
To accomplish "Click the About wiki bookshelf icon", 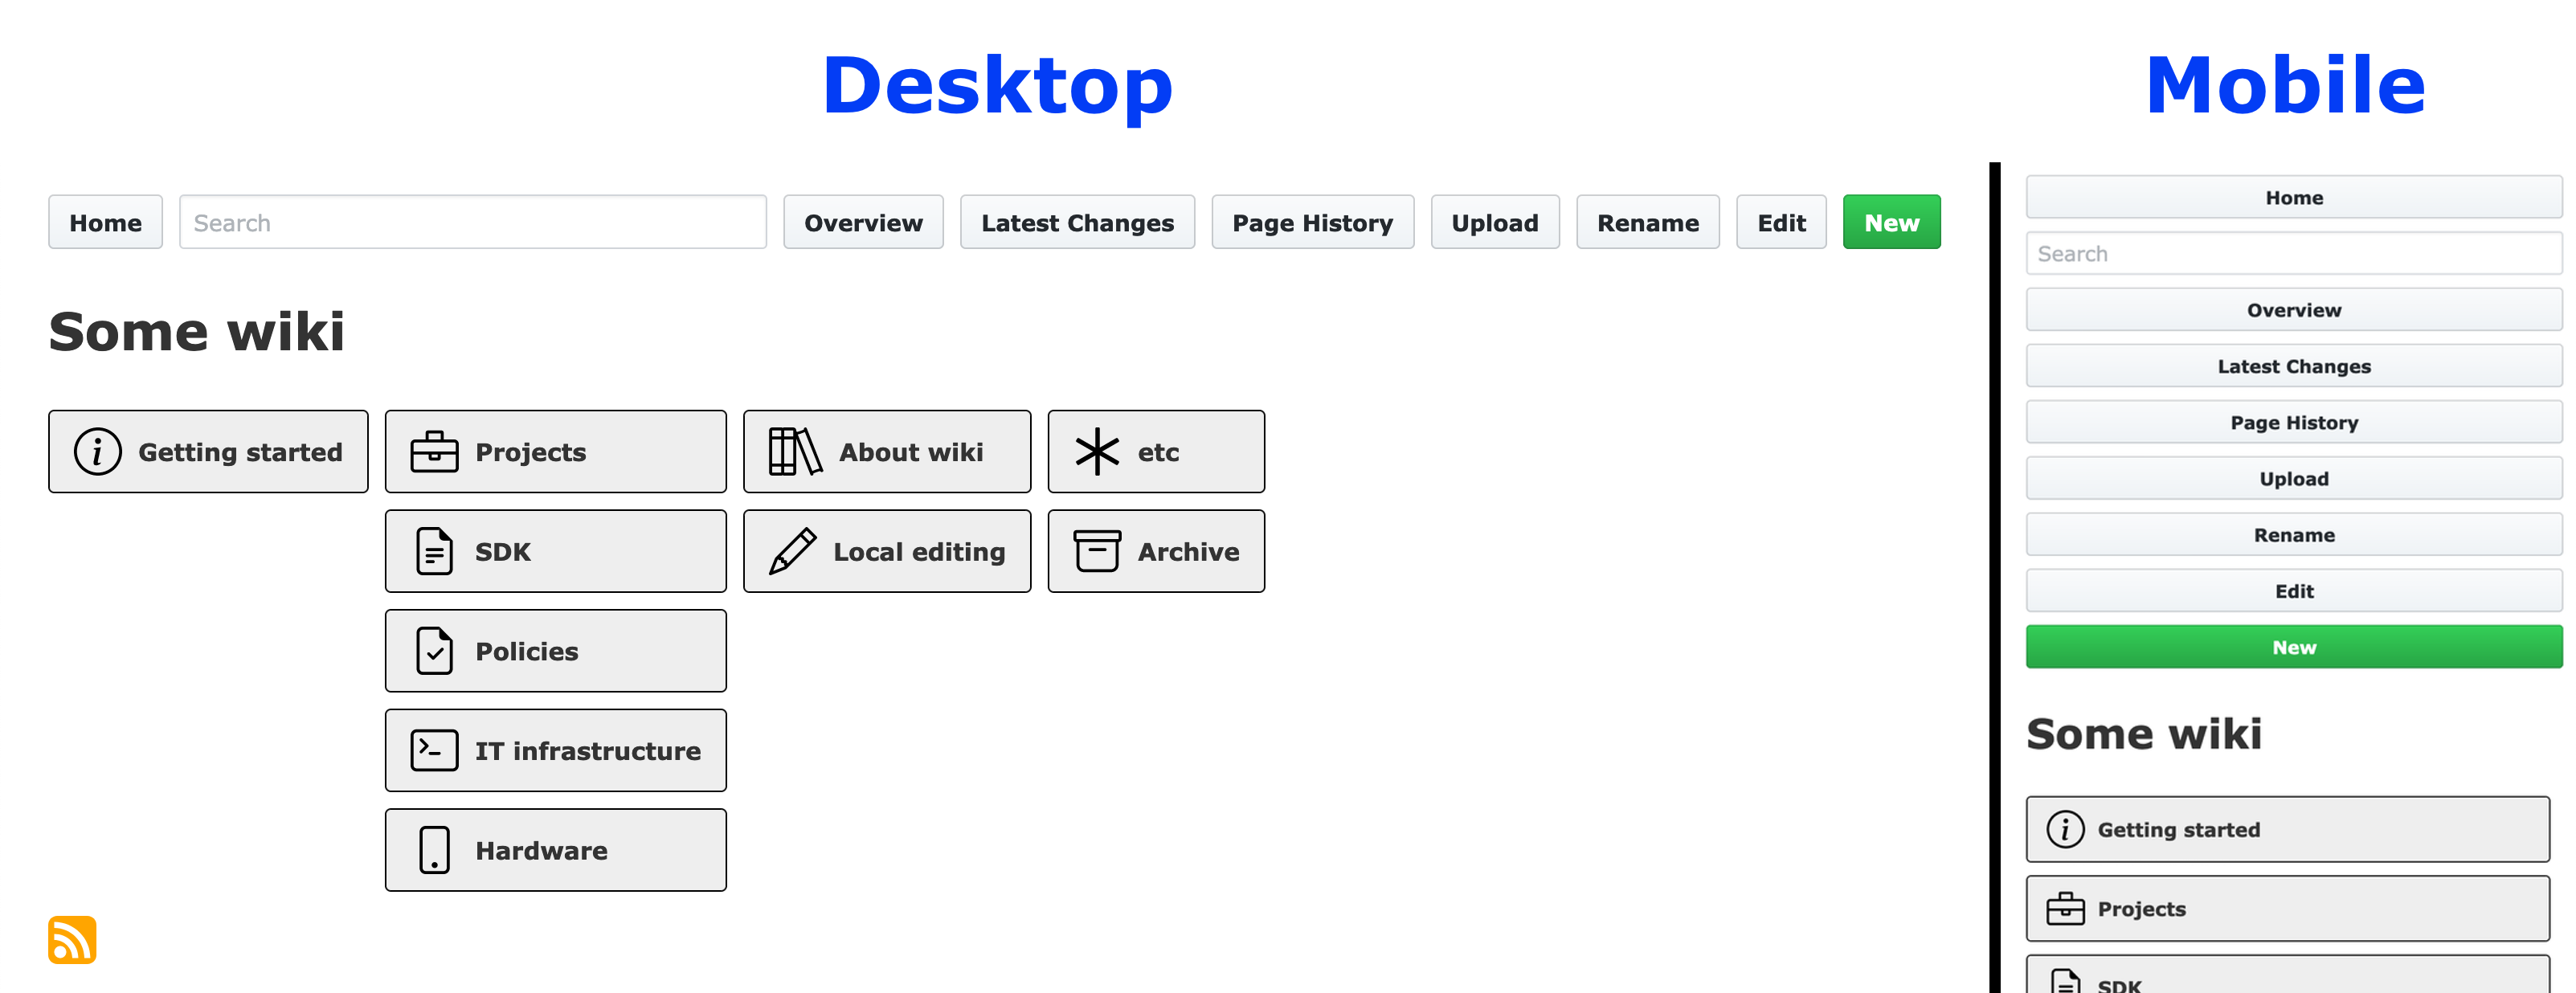I will [792, 452].
